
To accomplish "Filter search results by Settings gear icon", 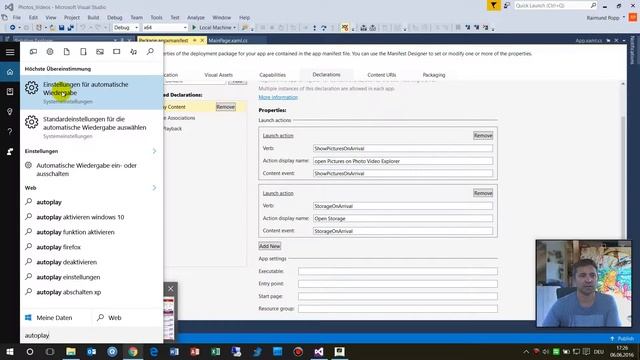I will [50, 52].
